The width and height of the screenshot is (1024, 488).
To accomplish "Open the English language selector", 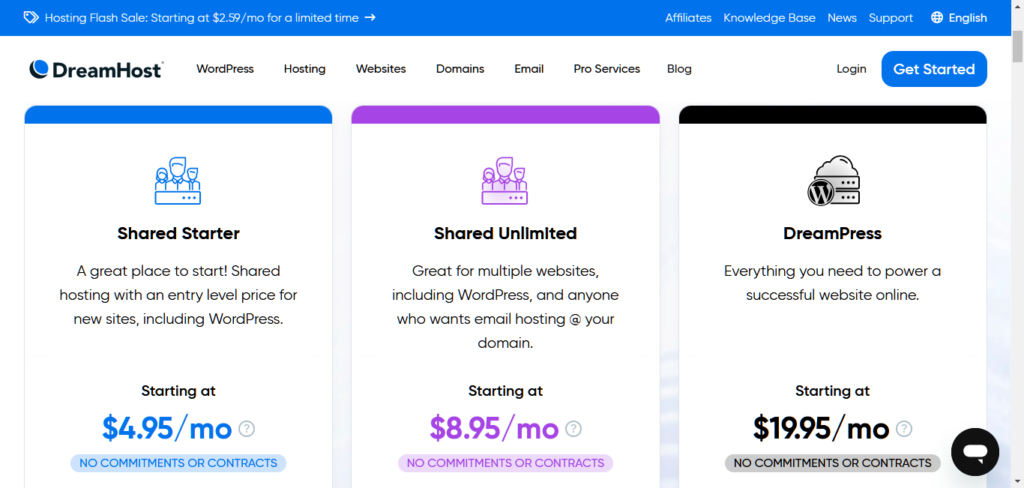I will tap(959, 18).
